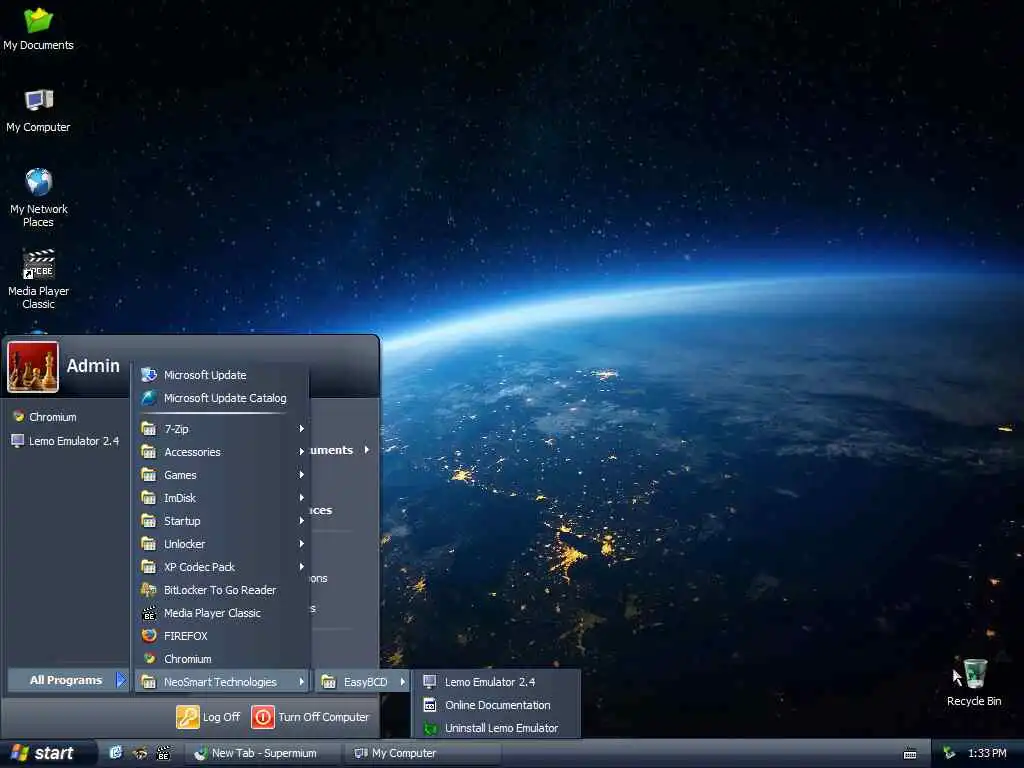The width and height of the screenshot is (1024, 768).
Task: Click the BitLocker To Go Reader icon
Action: (149, 590)
